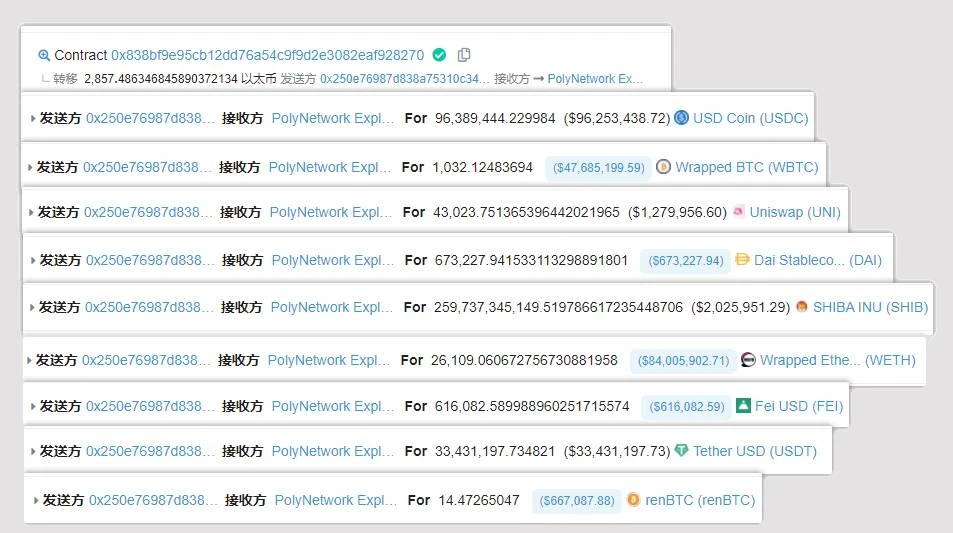953x533 pixels.
Task: Open PolyNetwork Expl... recipient in SHIB row
Action: click(332, 308)
